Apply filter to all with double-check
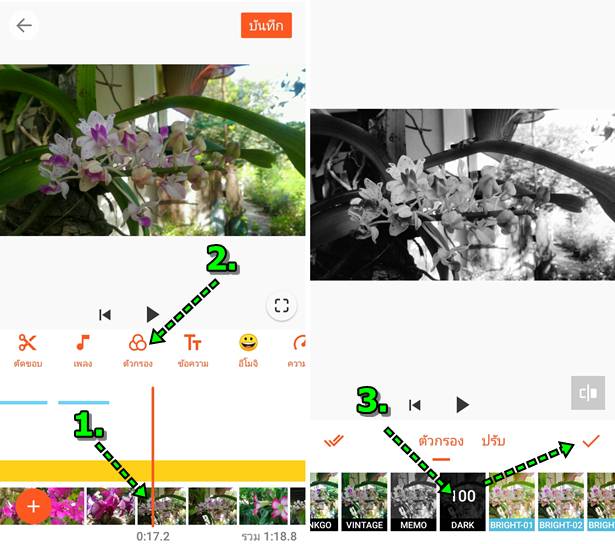The height and width of the screenshot is (544, 615). [333, 441]
